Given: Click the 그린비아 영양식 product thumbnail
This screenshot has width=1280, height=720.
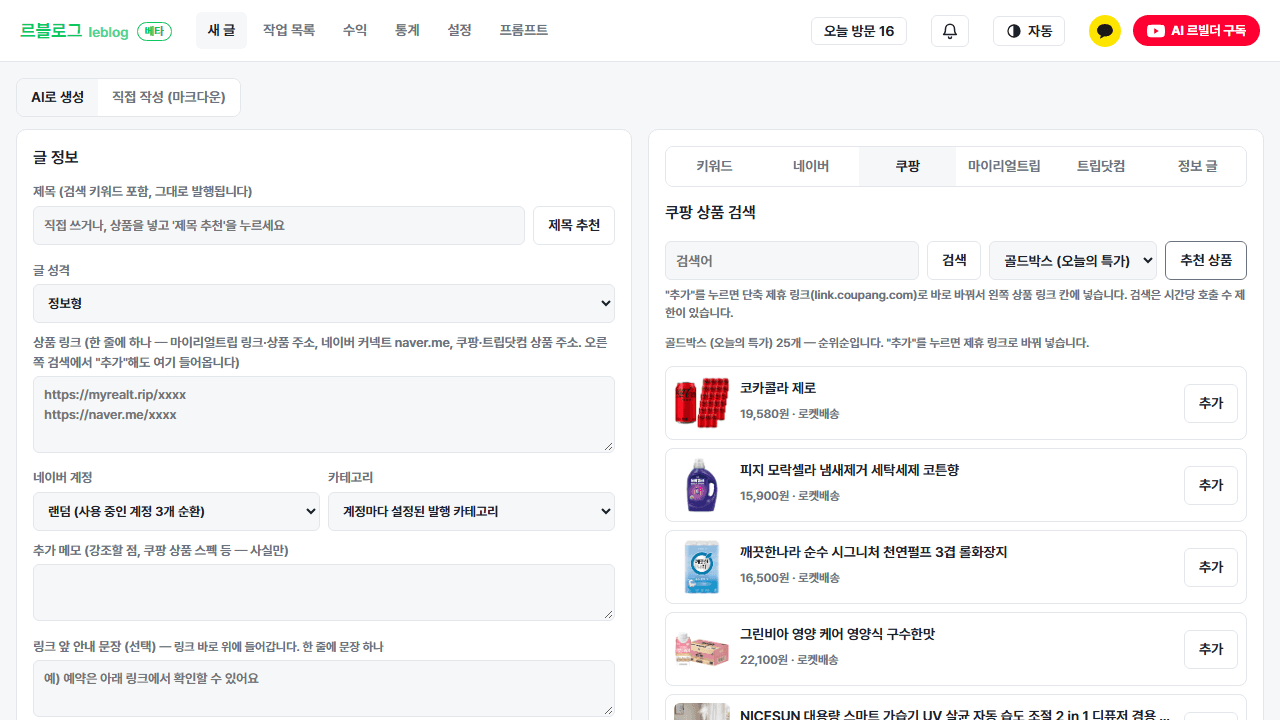Looking at the screenshot, I should pos(702,649).
